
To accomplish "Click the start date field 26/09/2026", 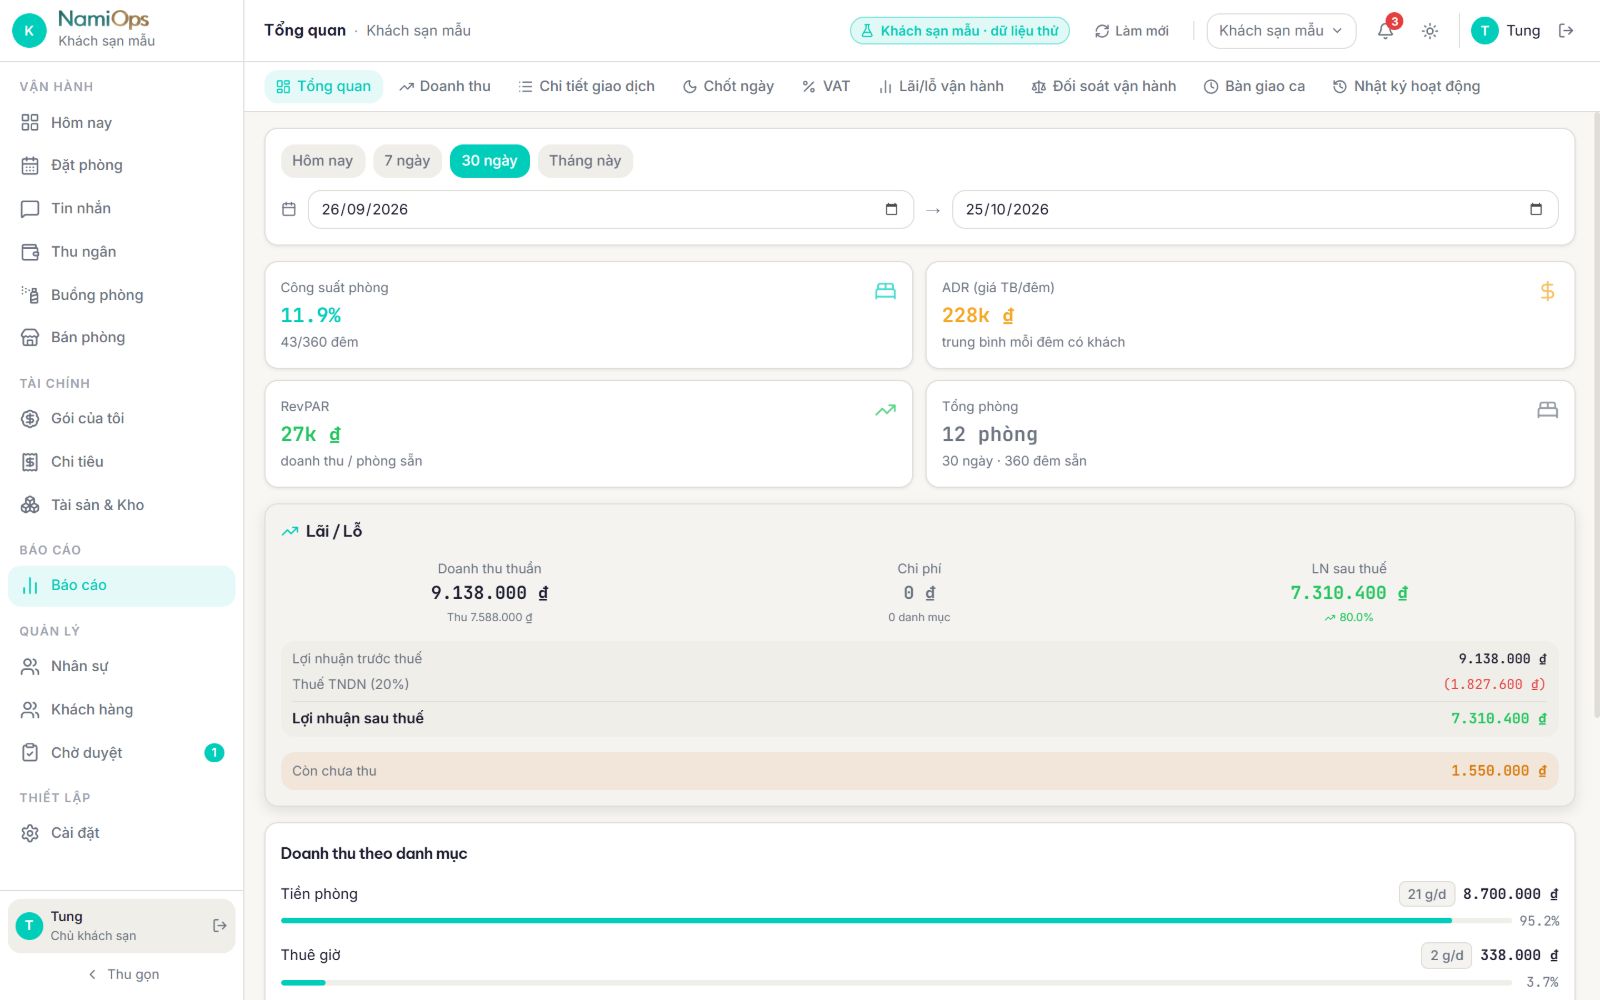I will (x=611, y=209).
